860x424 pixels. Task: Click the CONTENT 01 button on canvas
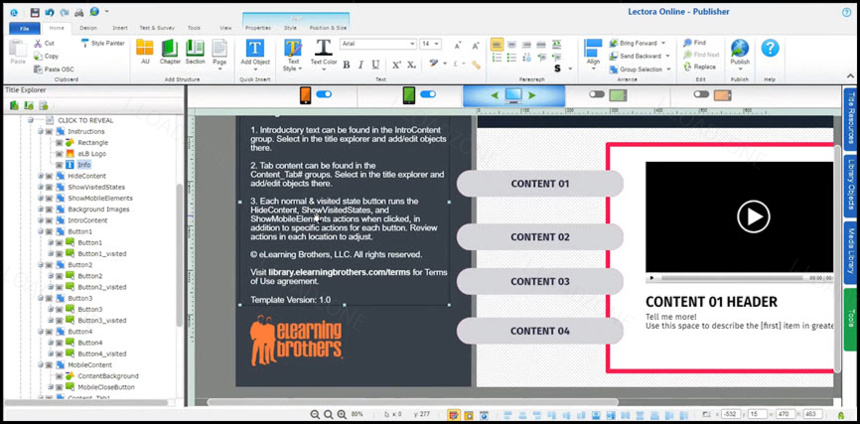click(x=540, y=184)
